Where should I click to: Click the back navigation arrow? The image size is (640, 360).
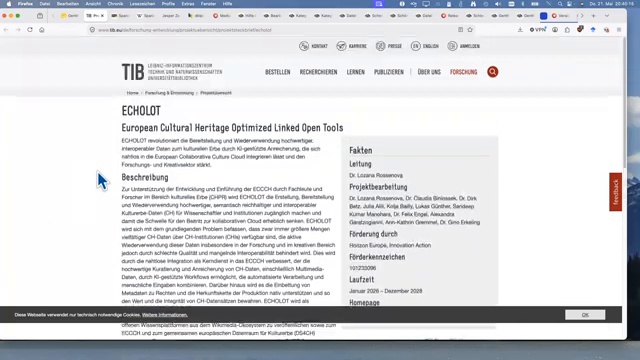click(x=6, y=30)
